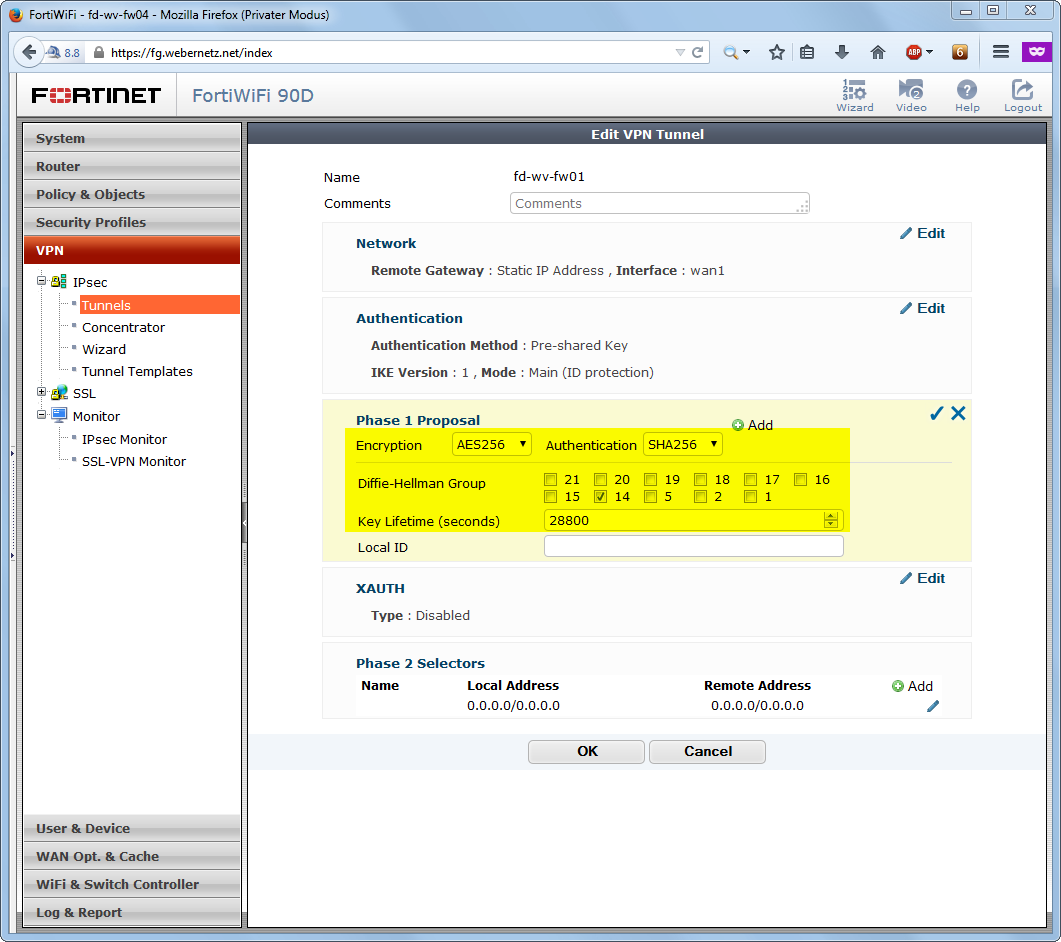Expand the SSL tree node
Viewport: 1061px width, 942px height.
coord(41,392)
